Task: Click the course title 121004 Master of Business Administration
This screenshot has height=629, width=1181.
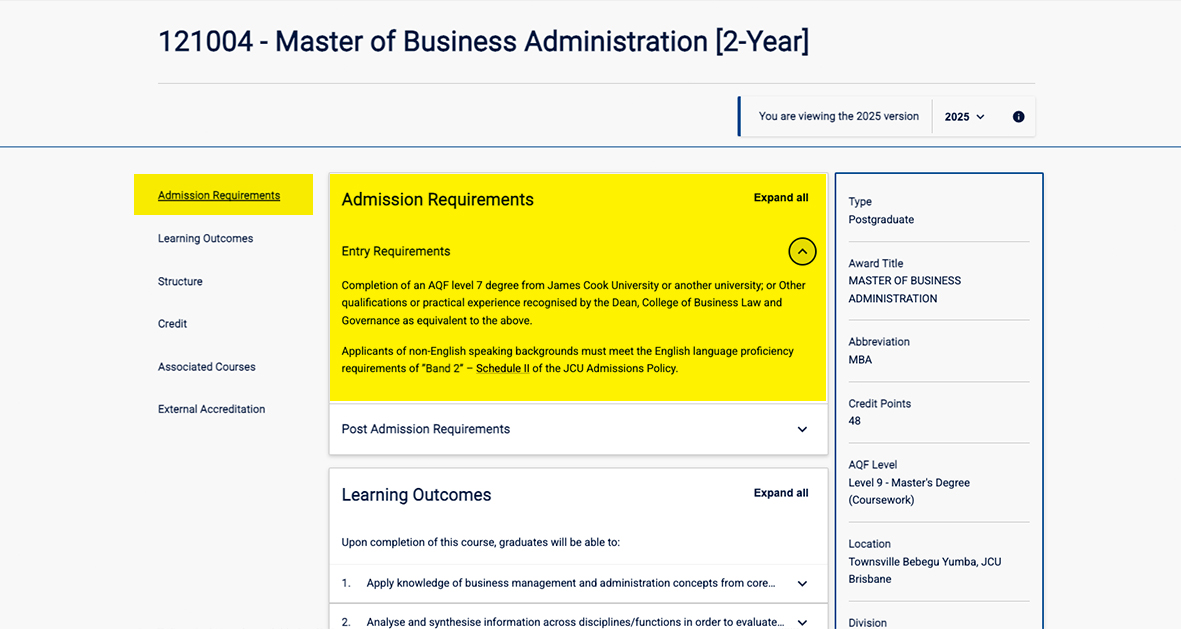Action: pyautogui.click(x=484, y=41)
